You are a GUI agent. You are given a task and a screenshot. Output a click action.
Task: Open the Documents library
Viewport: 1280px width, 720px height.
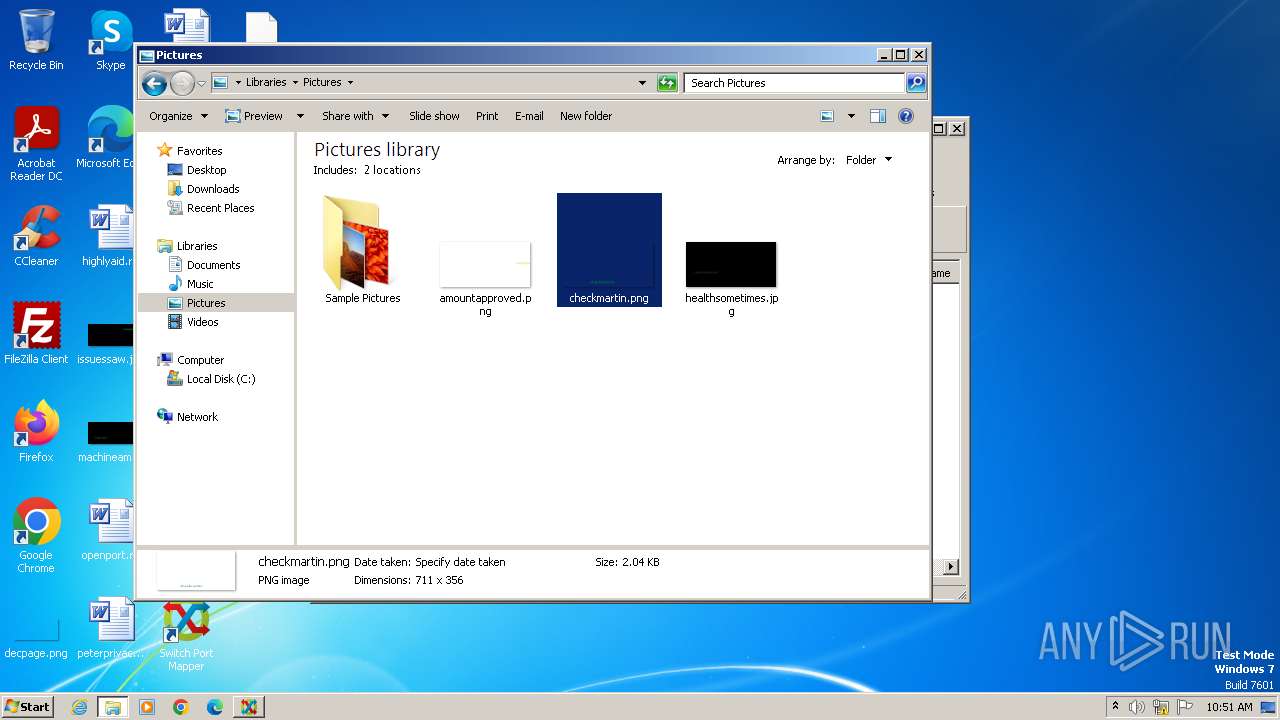click(213, 265)
